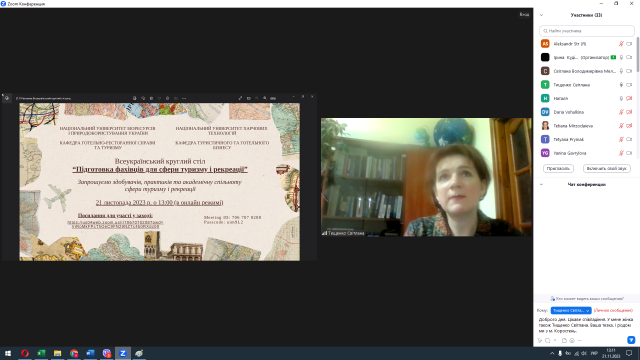Click the unmute myself button
The width and height of the screenshot is (640, 360).
pos(607,169)
